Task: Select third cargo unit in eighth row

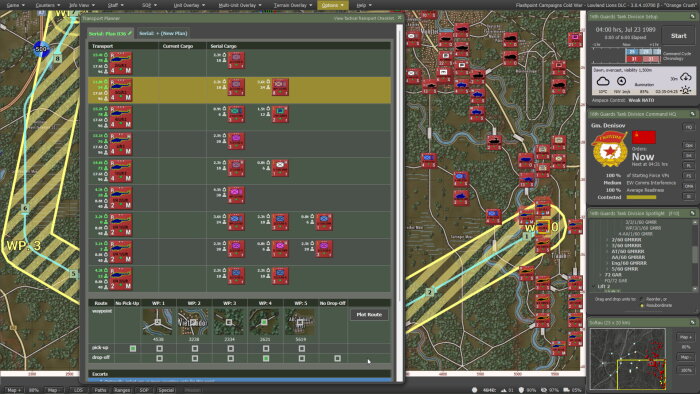Action: pos(324,249)
